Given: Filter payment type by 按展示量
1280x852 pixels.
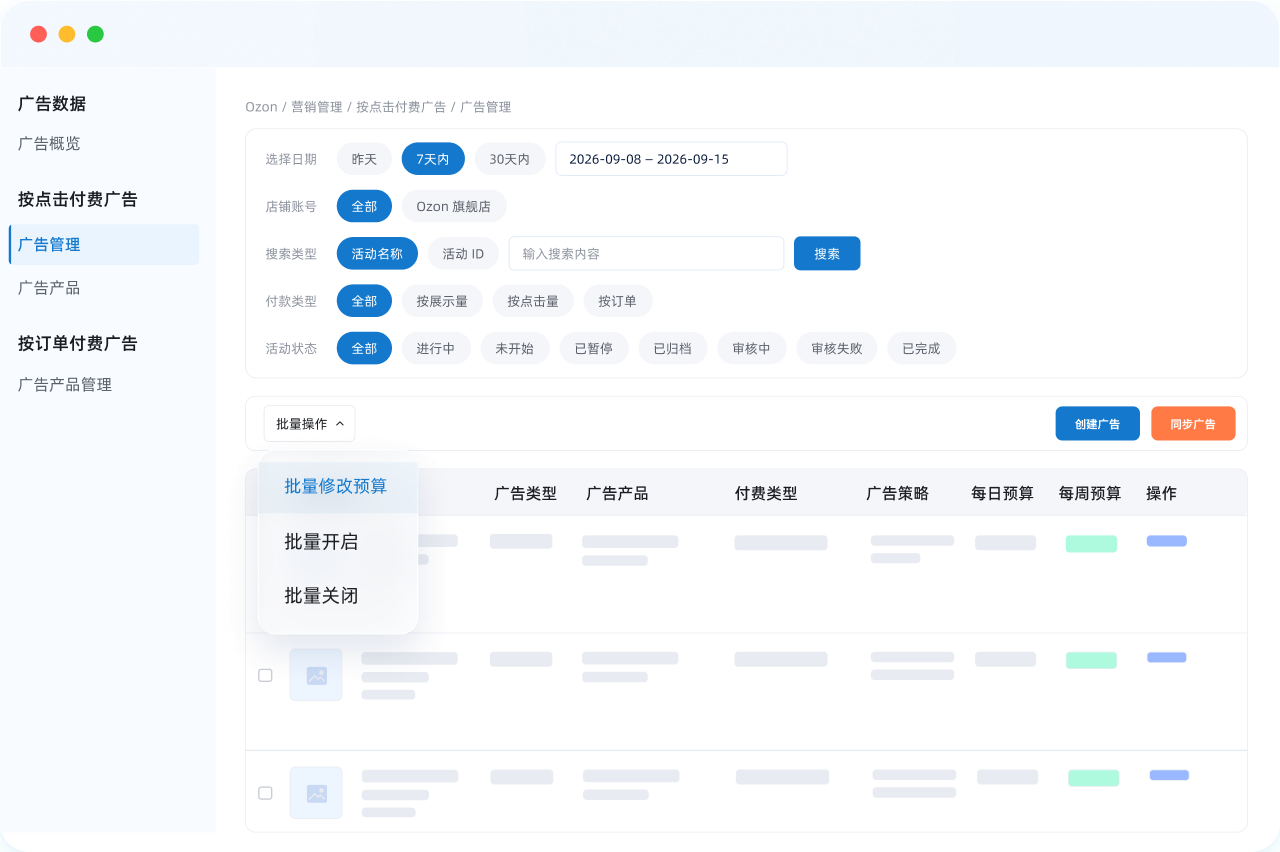Looking at the screenshot, I should [x=442, y=301].
